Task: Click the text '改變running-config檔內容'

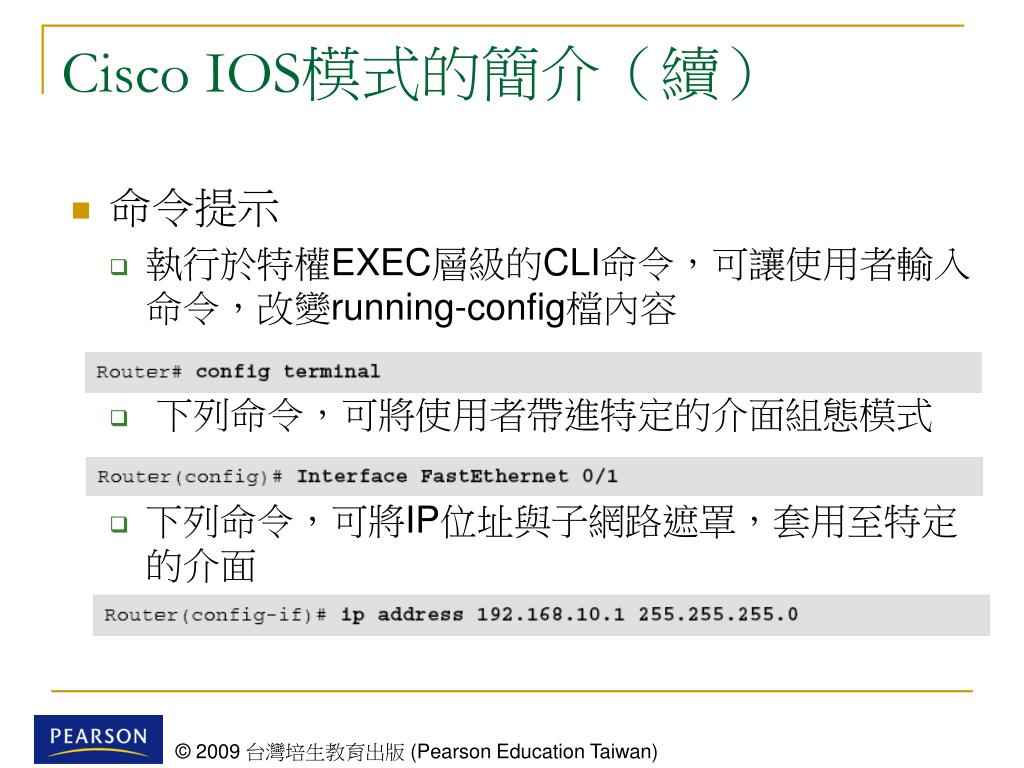Action: [467, 308]
